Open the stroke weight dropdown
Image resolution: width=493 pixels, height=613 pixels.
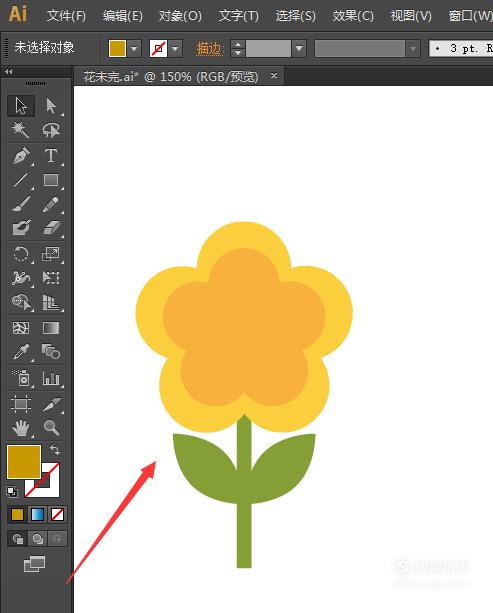pos(299,49)
